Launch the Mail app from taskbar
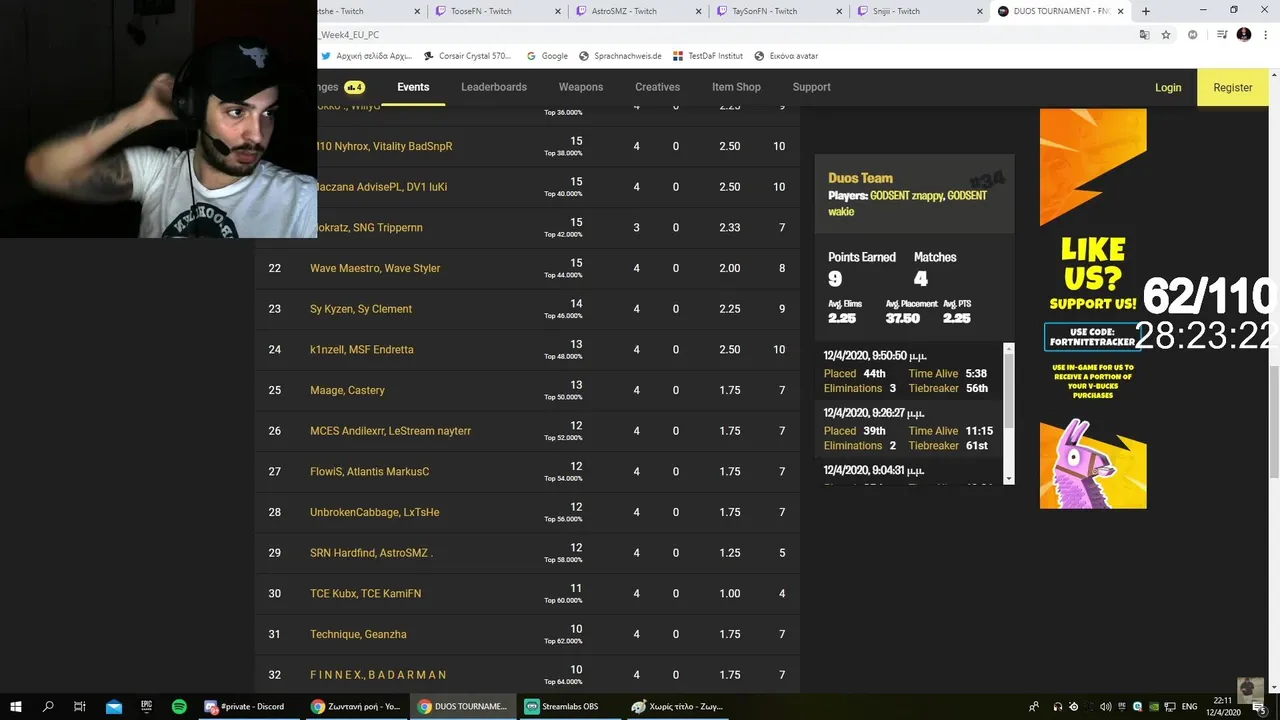This screenshot has width=1280, height=720. point(114,706)
